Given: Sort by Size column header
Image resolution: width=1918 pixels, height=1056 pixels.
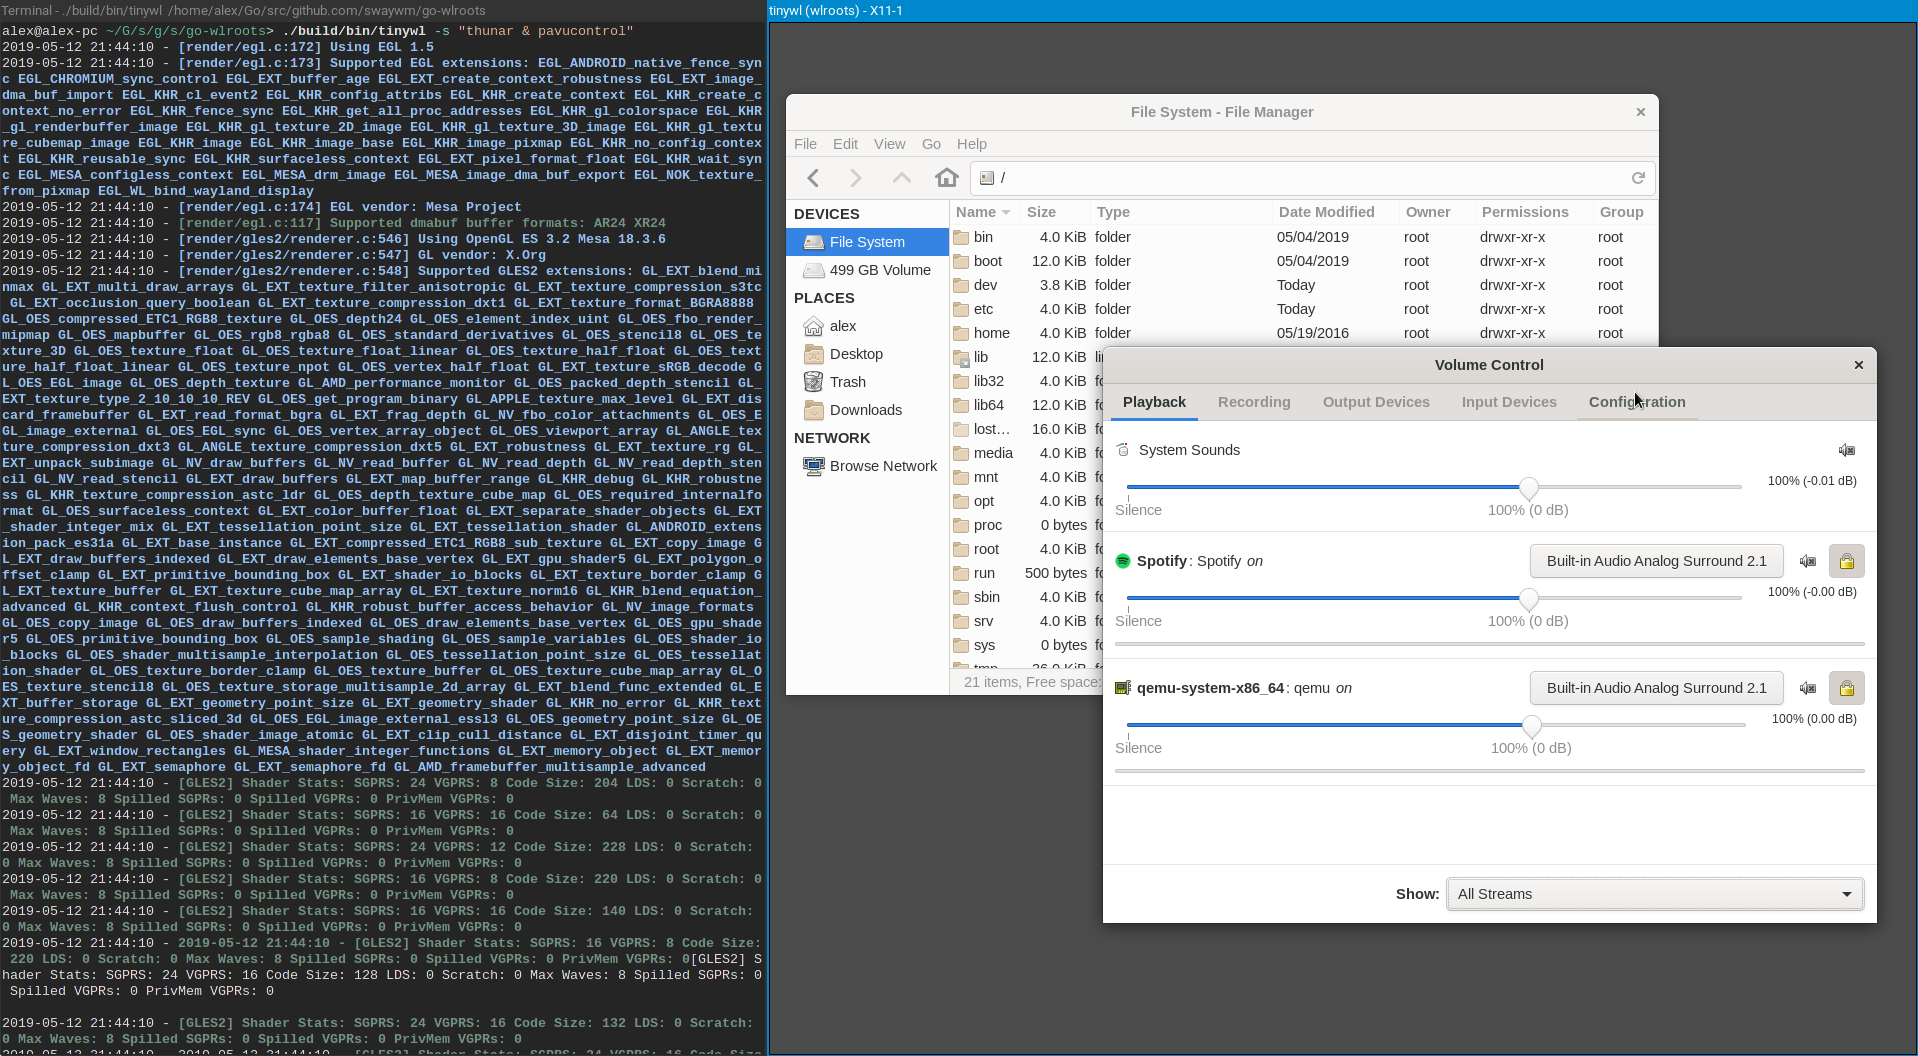Looking at the screenshot, I should tap(1054, 212).
